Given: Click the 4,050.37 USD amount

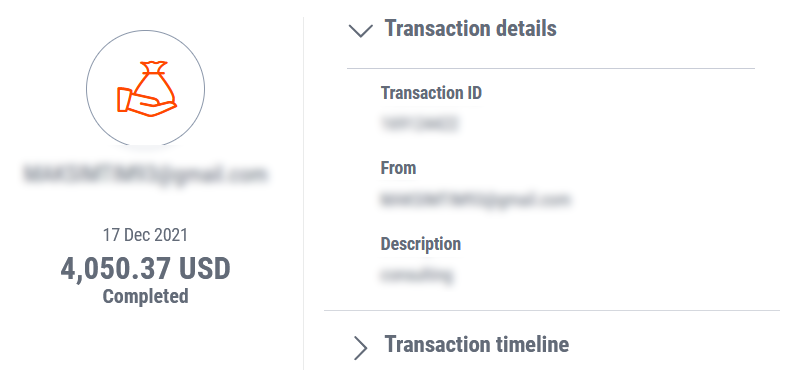Looking at the screenshot, I should [146, 269].
